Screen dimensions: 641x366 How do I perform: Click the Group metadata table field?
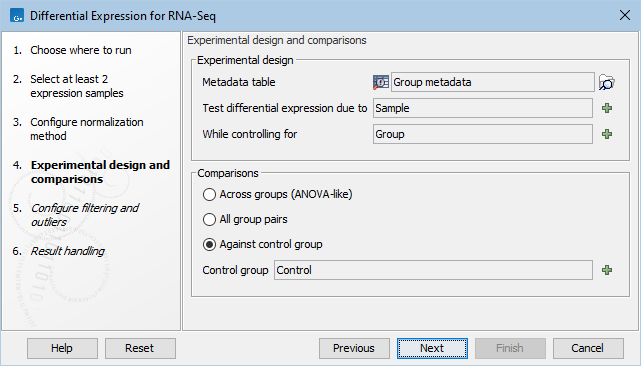click(x=493, y=82)
